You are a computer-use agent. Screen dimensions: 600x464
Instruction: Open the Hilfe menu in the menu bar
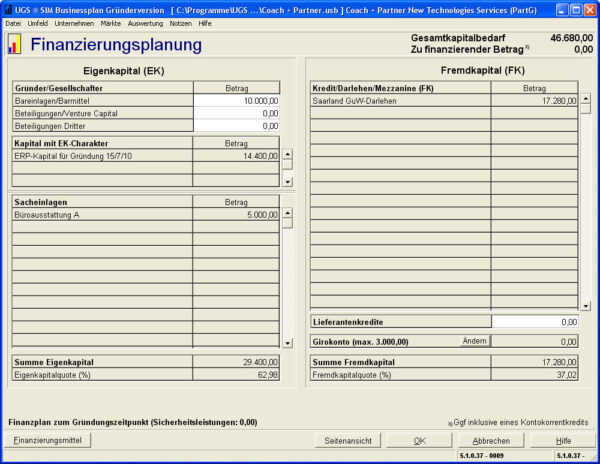point(205,23)
